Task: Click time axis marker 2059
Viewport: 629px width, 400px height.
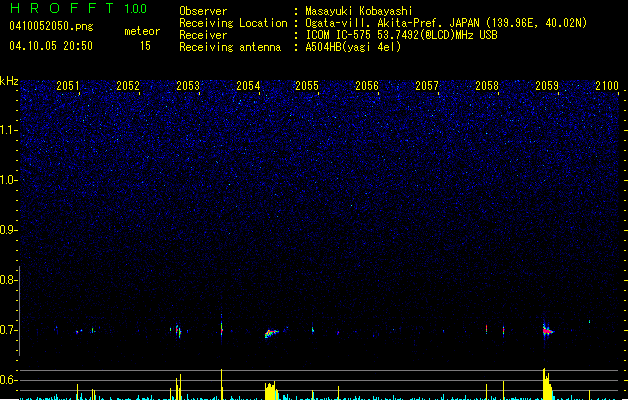Action: [547, 86]
